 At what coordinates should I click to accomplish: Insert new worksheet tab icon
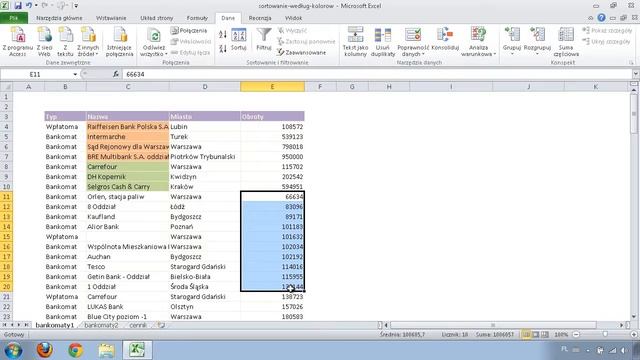[161, 325]
